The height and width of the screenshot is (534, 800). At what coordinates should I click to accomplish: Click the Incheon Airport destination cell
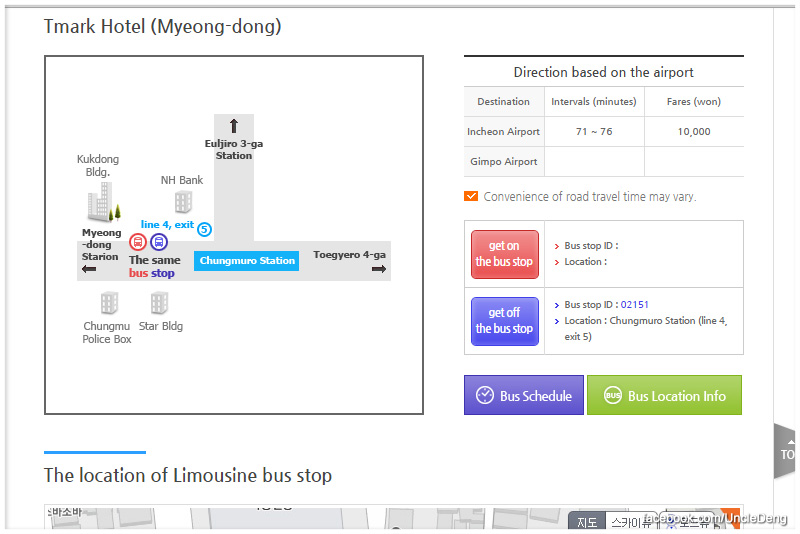503,132
